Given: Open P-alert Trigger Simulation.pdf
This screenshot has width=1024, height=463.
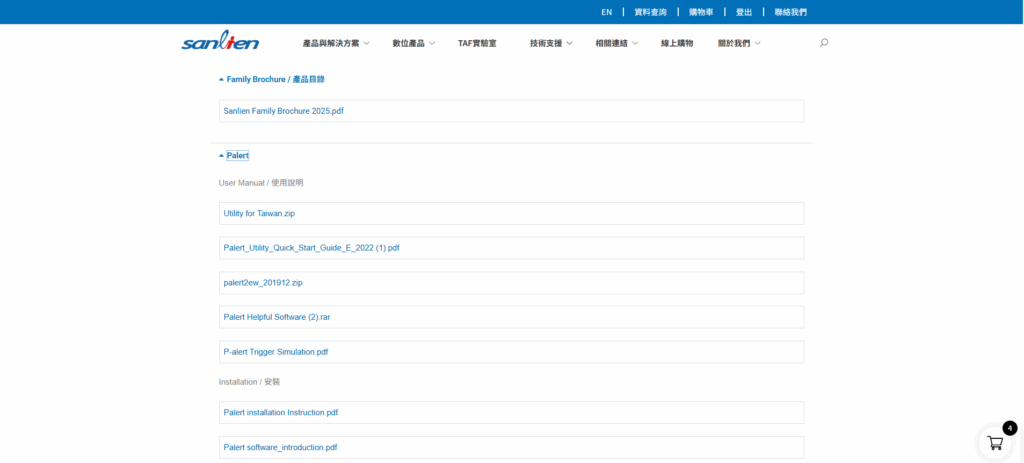Looking at the screenshot, I should click(276, 352).
